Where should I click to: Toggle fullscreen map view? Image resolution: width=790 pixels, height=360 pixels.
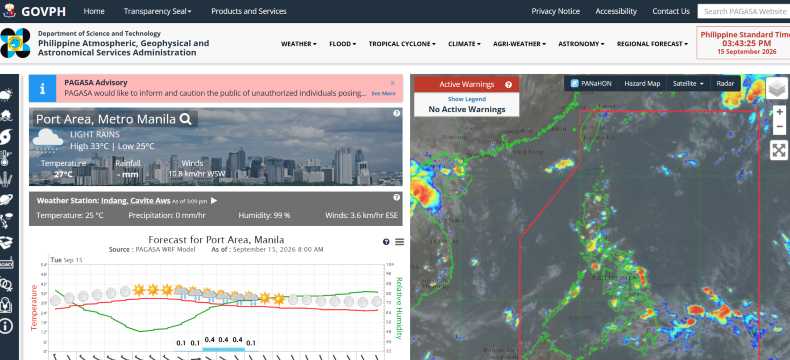point(779,150)
